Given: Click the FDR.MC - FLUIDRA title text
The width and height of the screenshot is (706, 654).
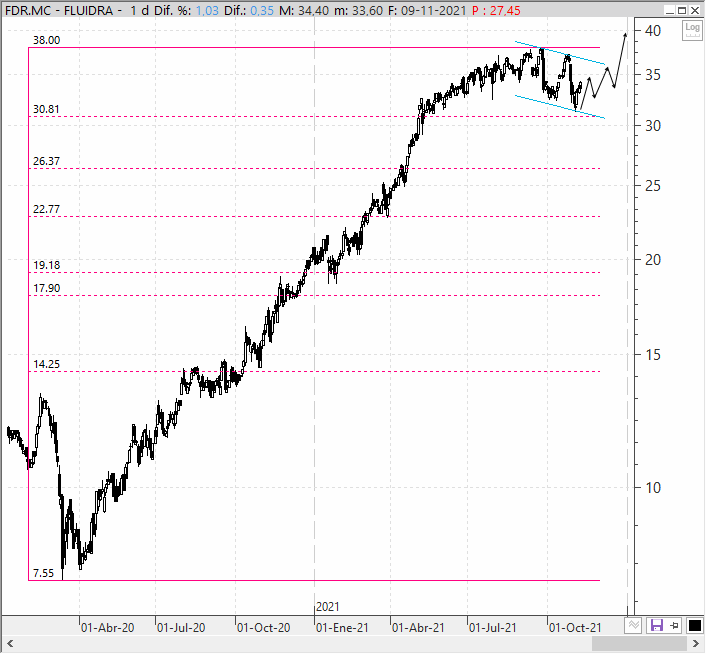Looking at the screenshot, I should tap(59, 10).
